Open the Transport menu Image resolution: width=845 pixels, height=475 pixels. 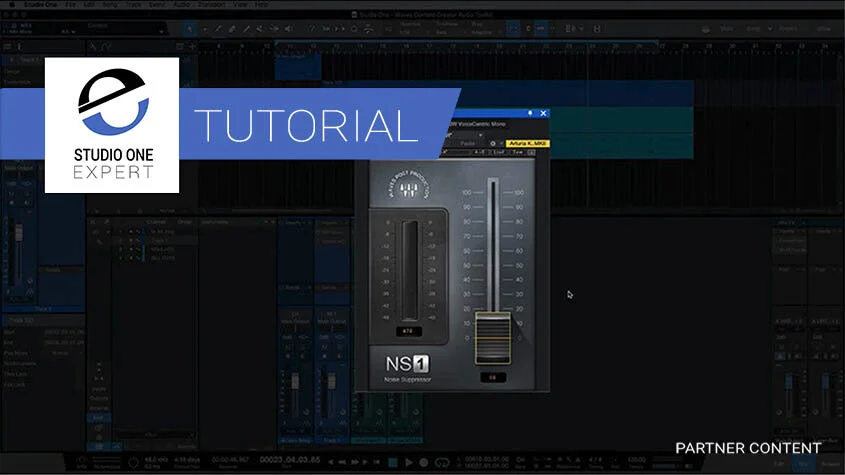211,4
